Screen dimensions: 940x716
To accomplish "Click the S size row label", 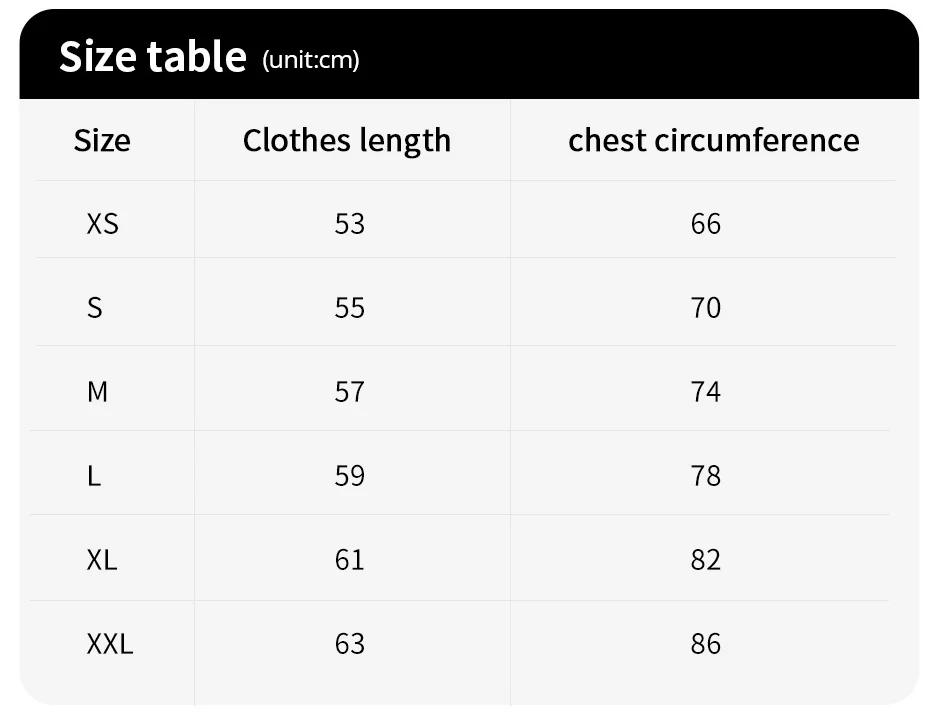I will point(95,308).
